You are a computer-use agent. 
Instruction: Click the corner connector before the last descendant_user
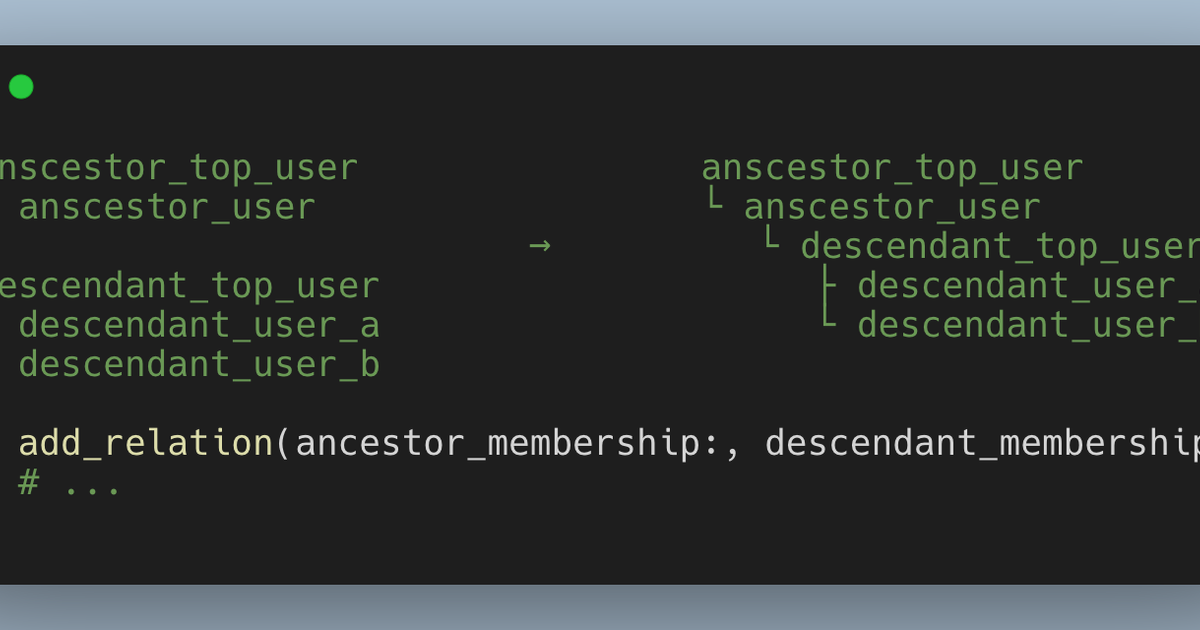click(x=828, y=322)
